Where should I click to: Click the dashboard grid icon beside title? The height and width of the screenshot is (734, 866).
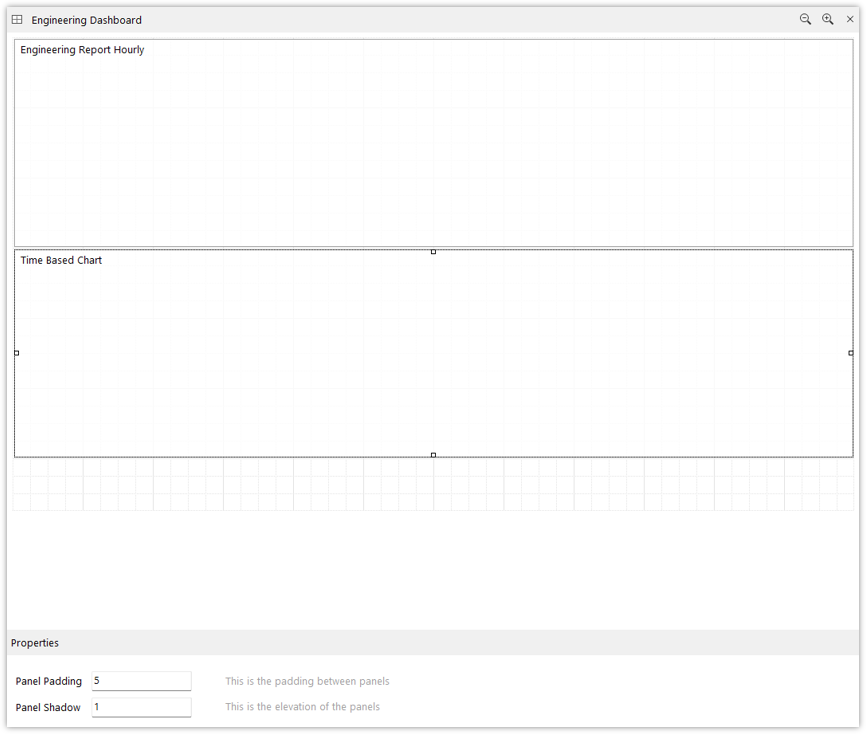(x=17, y=19)
